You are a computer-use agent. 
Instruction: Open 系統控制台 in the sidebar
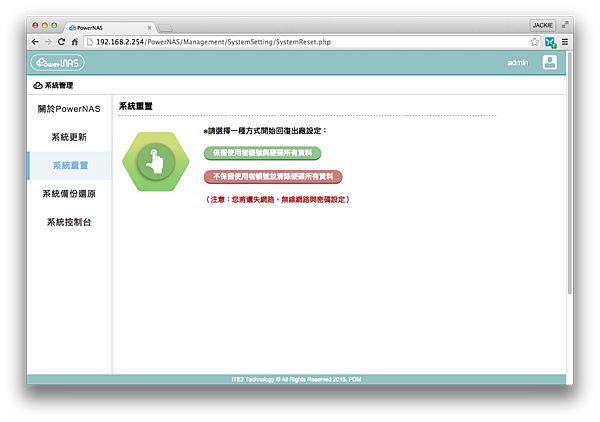(69, 222)
